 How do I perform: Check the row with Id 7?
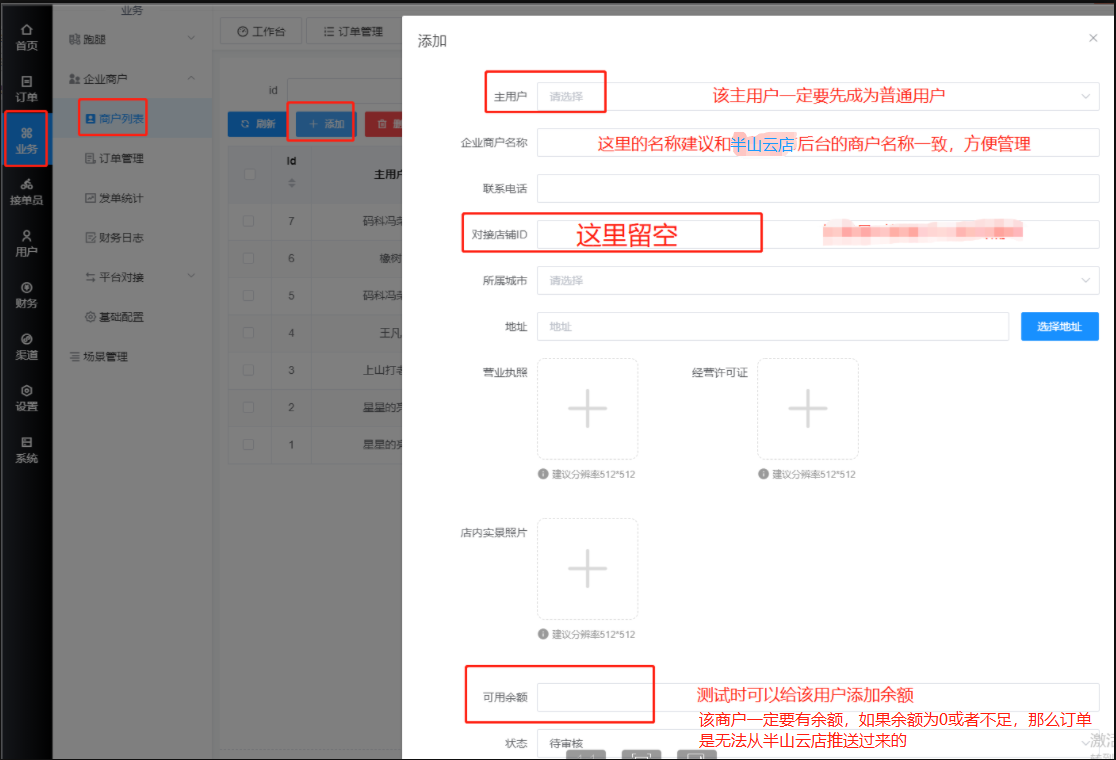click(x=248, y=221)
